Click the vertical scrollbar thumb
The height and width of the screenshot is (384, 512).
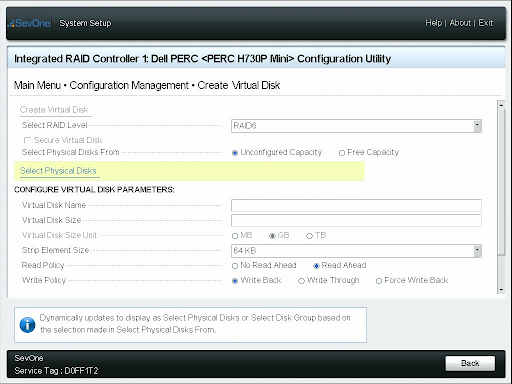point(501,182)
